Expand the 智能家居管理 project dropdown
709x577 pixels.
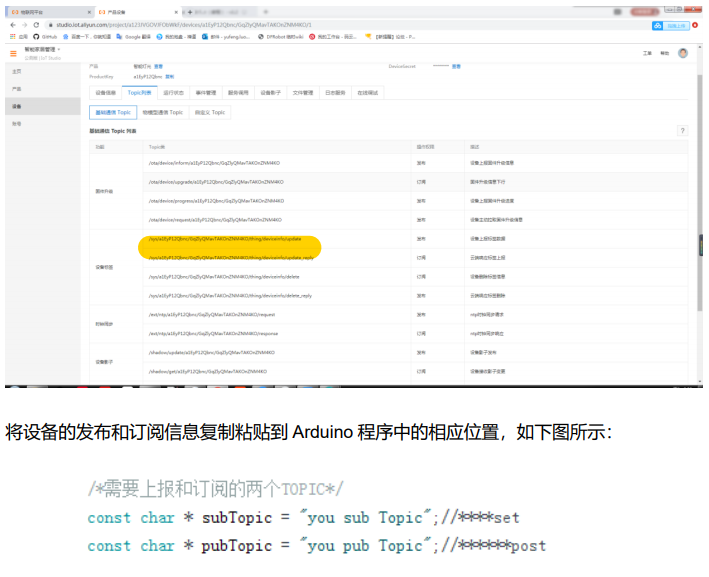[44, 49]
